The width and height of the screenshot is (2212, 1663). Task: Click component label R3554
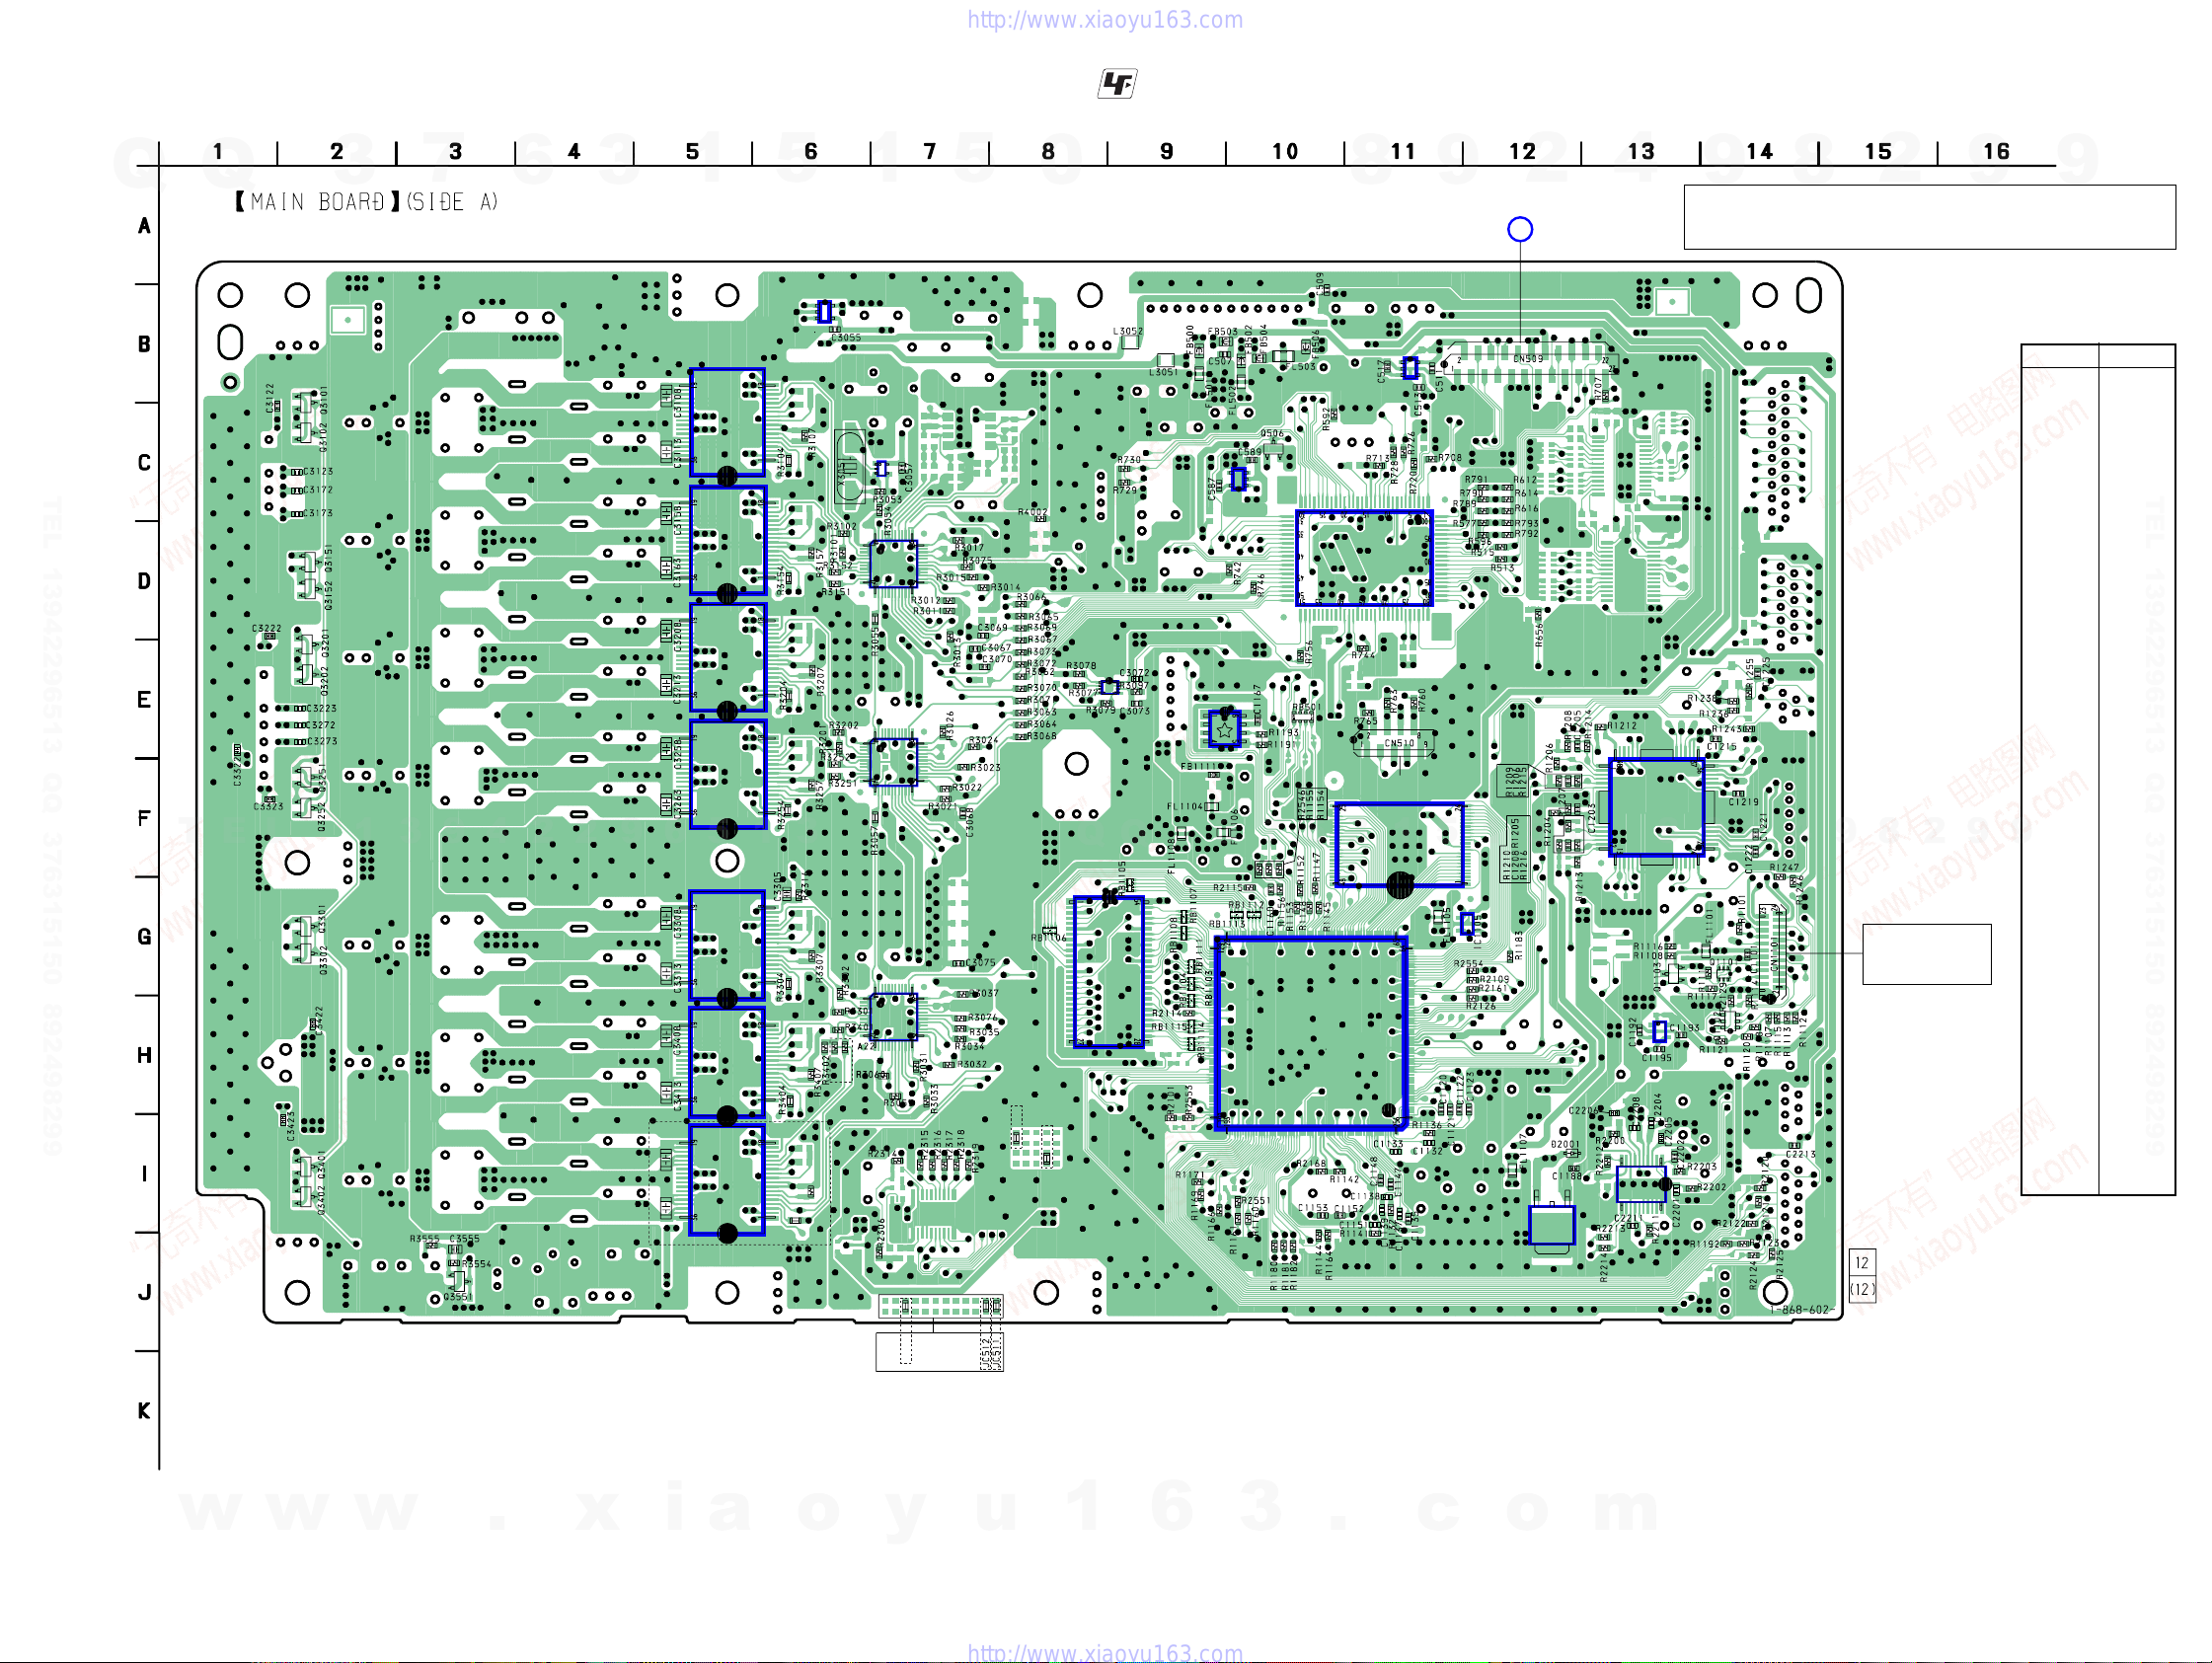476,1264
